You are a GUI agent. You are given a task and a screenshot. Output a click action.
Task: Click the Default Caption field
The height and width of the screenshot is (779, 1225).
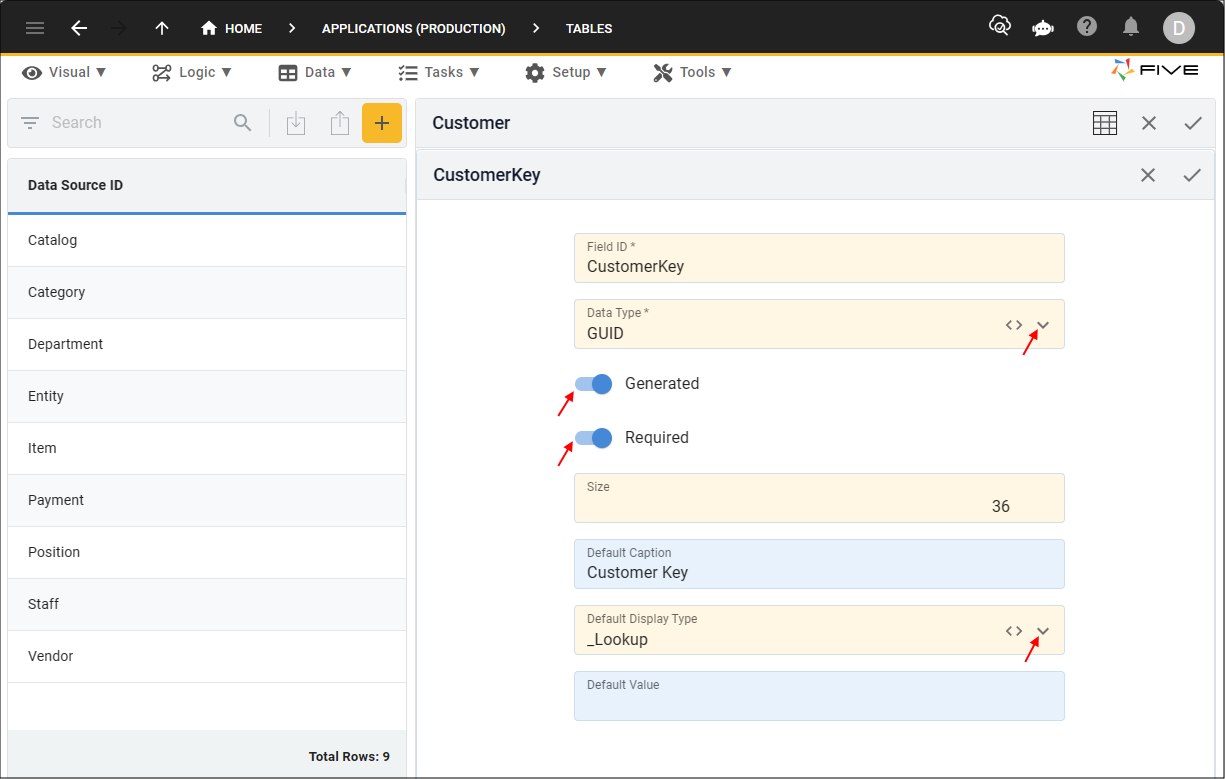click(819, 564)
